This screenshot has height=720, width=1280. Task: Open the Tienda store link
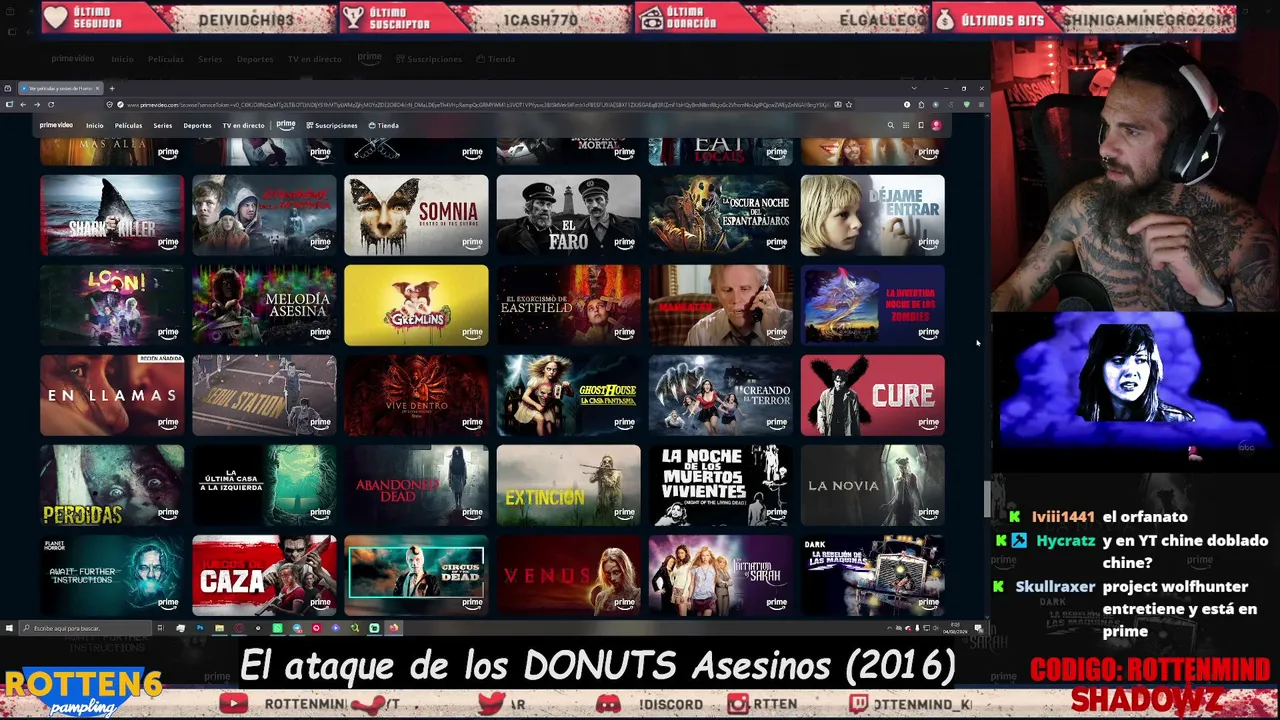coord(384,125)
